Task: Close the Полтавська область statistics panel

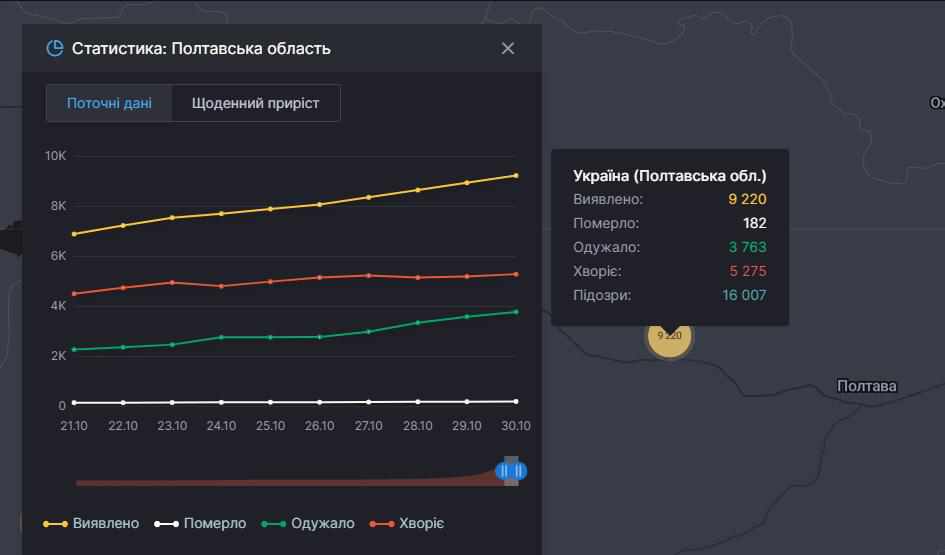Action: pos(508,48)
